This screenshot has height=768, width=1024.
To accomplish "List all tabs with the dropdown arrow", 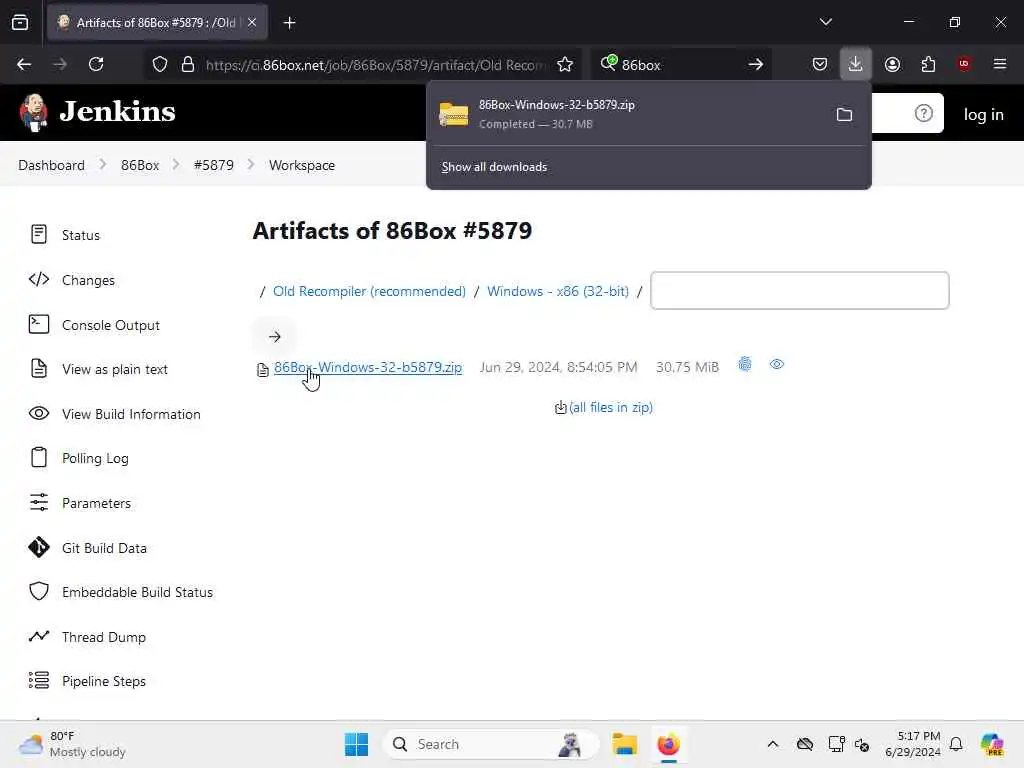I will coord(825,22).
